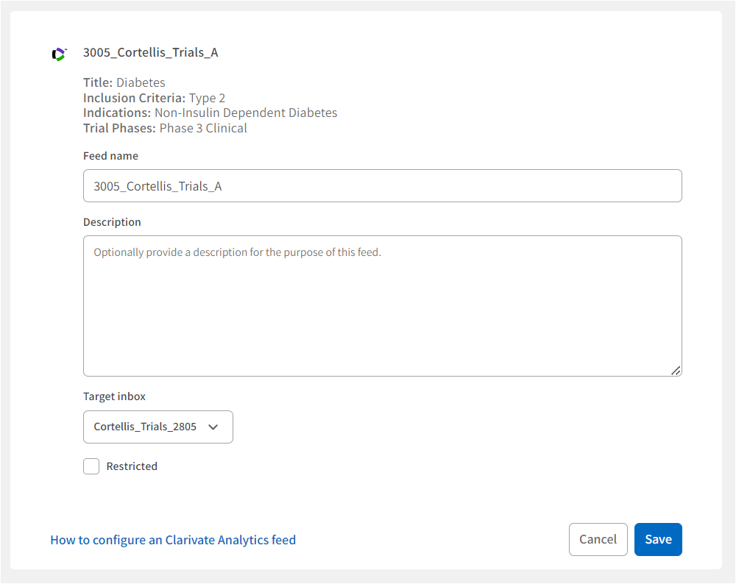The image size is (736, 584).
Task: Click the Non-Insulin Dependent Diabetes indication text
Action: 245,113
